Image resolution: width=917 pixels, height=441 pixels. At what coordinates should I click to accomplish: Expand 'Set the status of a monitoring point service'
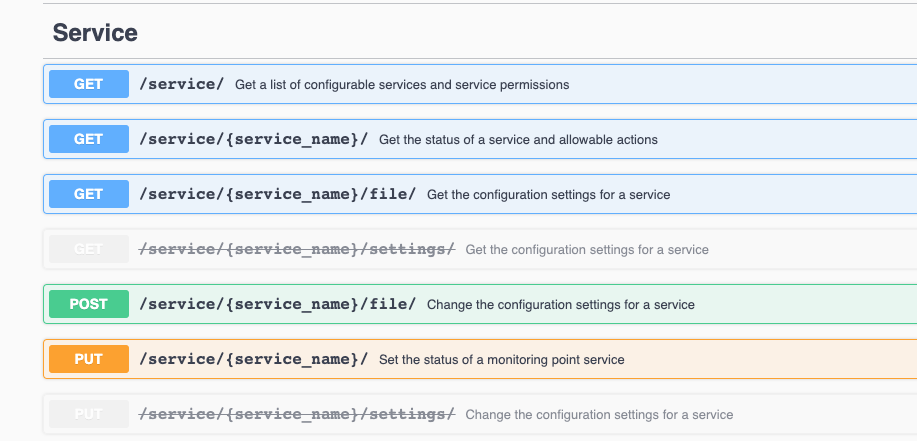(501, 360)
